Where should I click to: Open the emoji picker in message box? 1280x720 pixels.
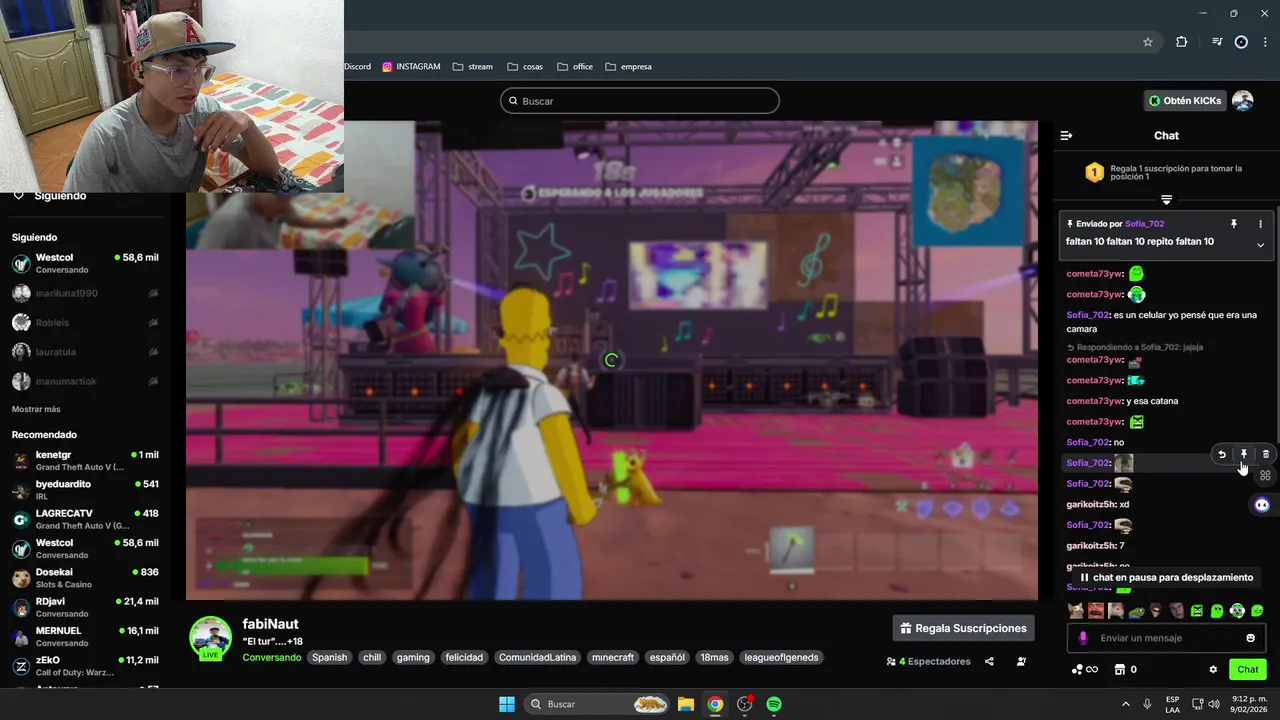coord(1250,638)
